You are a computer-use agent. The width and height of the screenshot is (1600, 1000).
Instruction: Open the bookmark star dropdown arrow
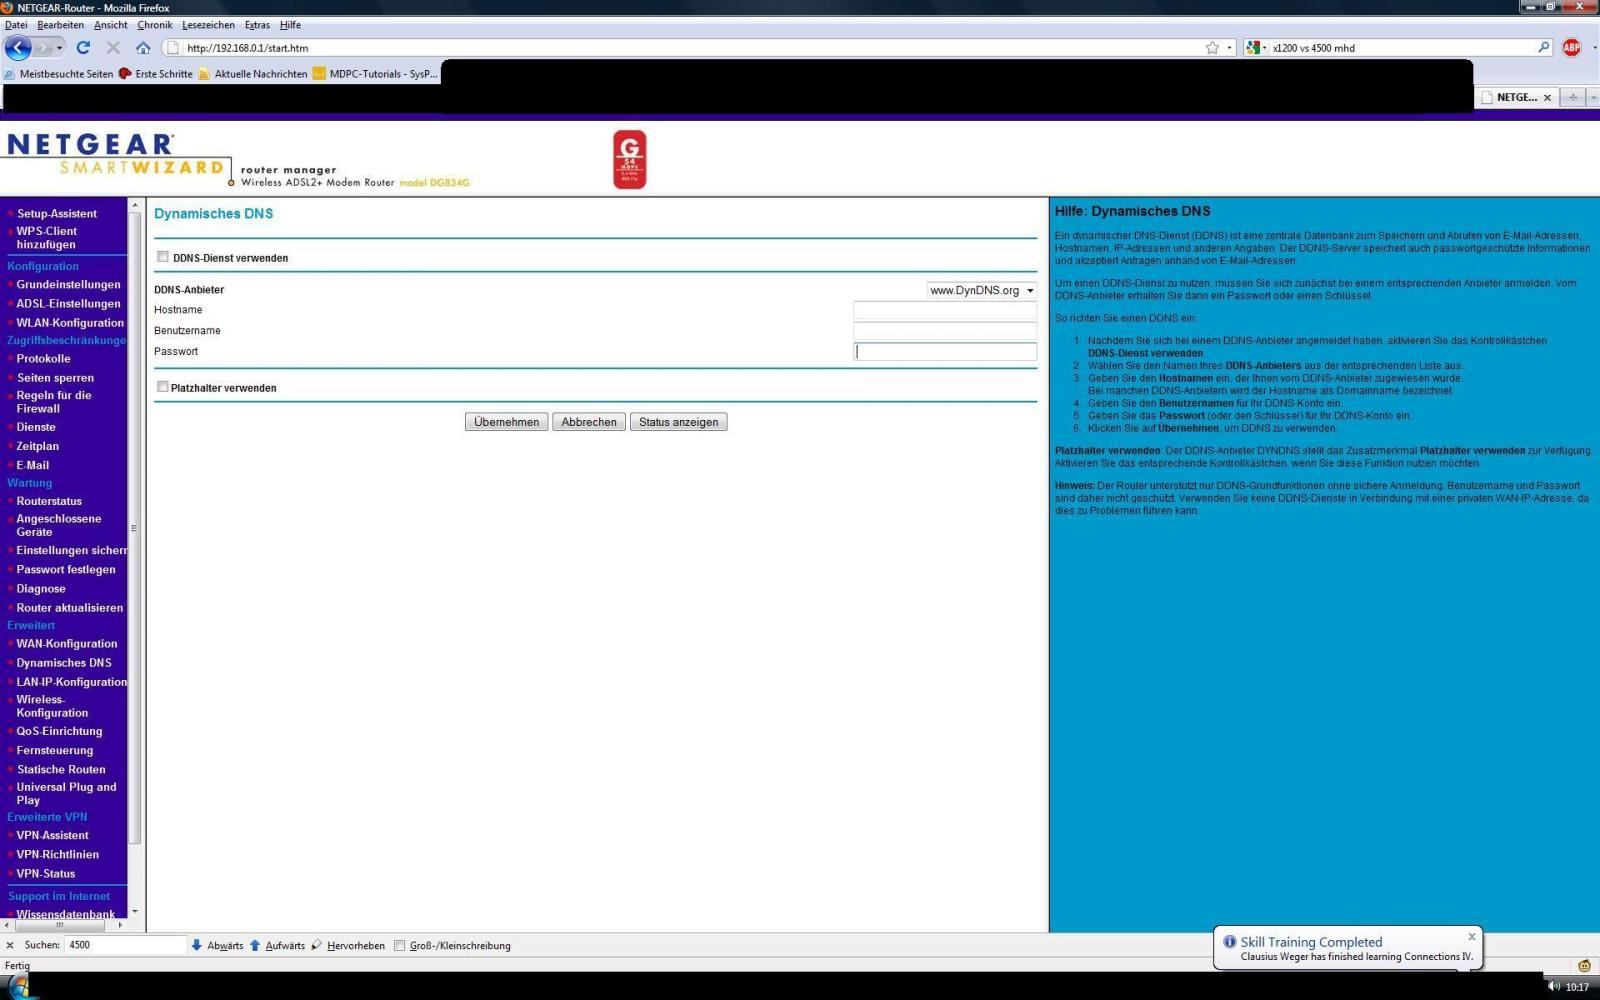tap(1229, 47)
